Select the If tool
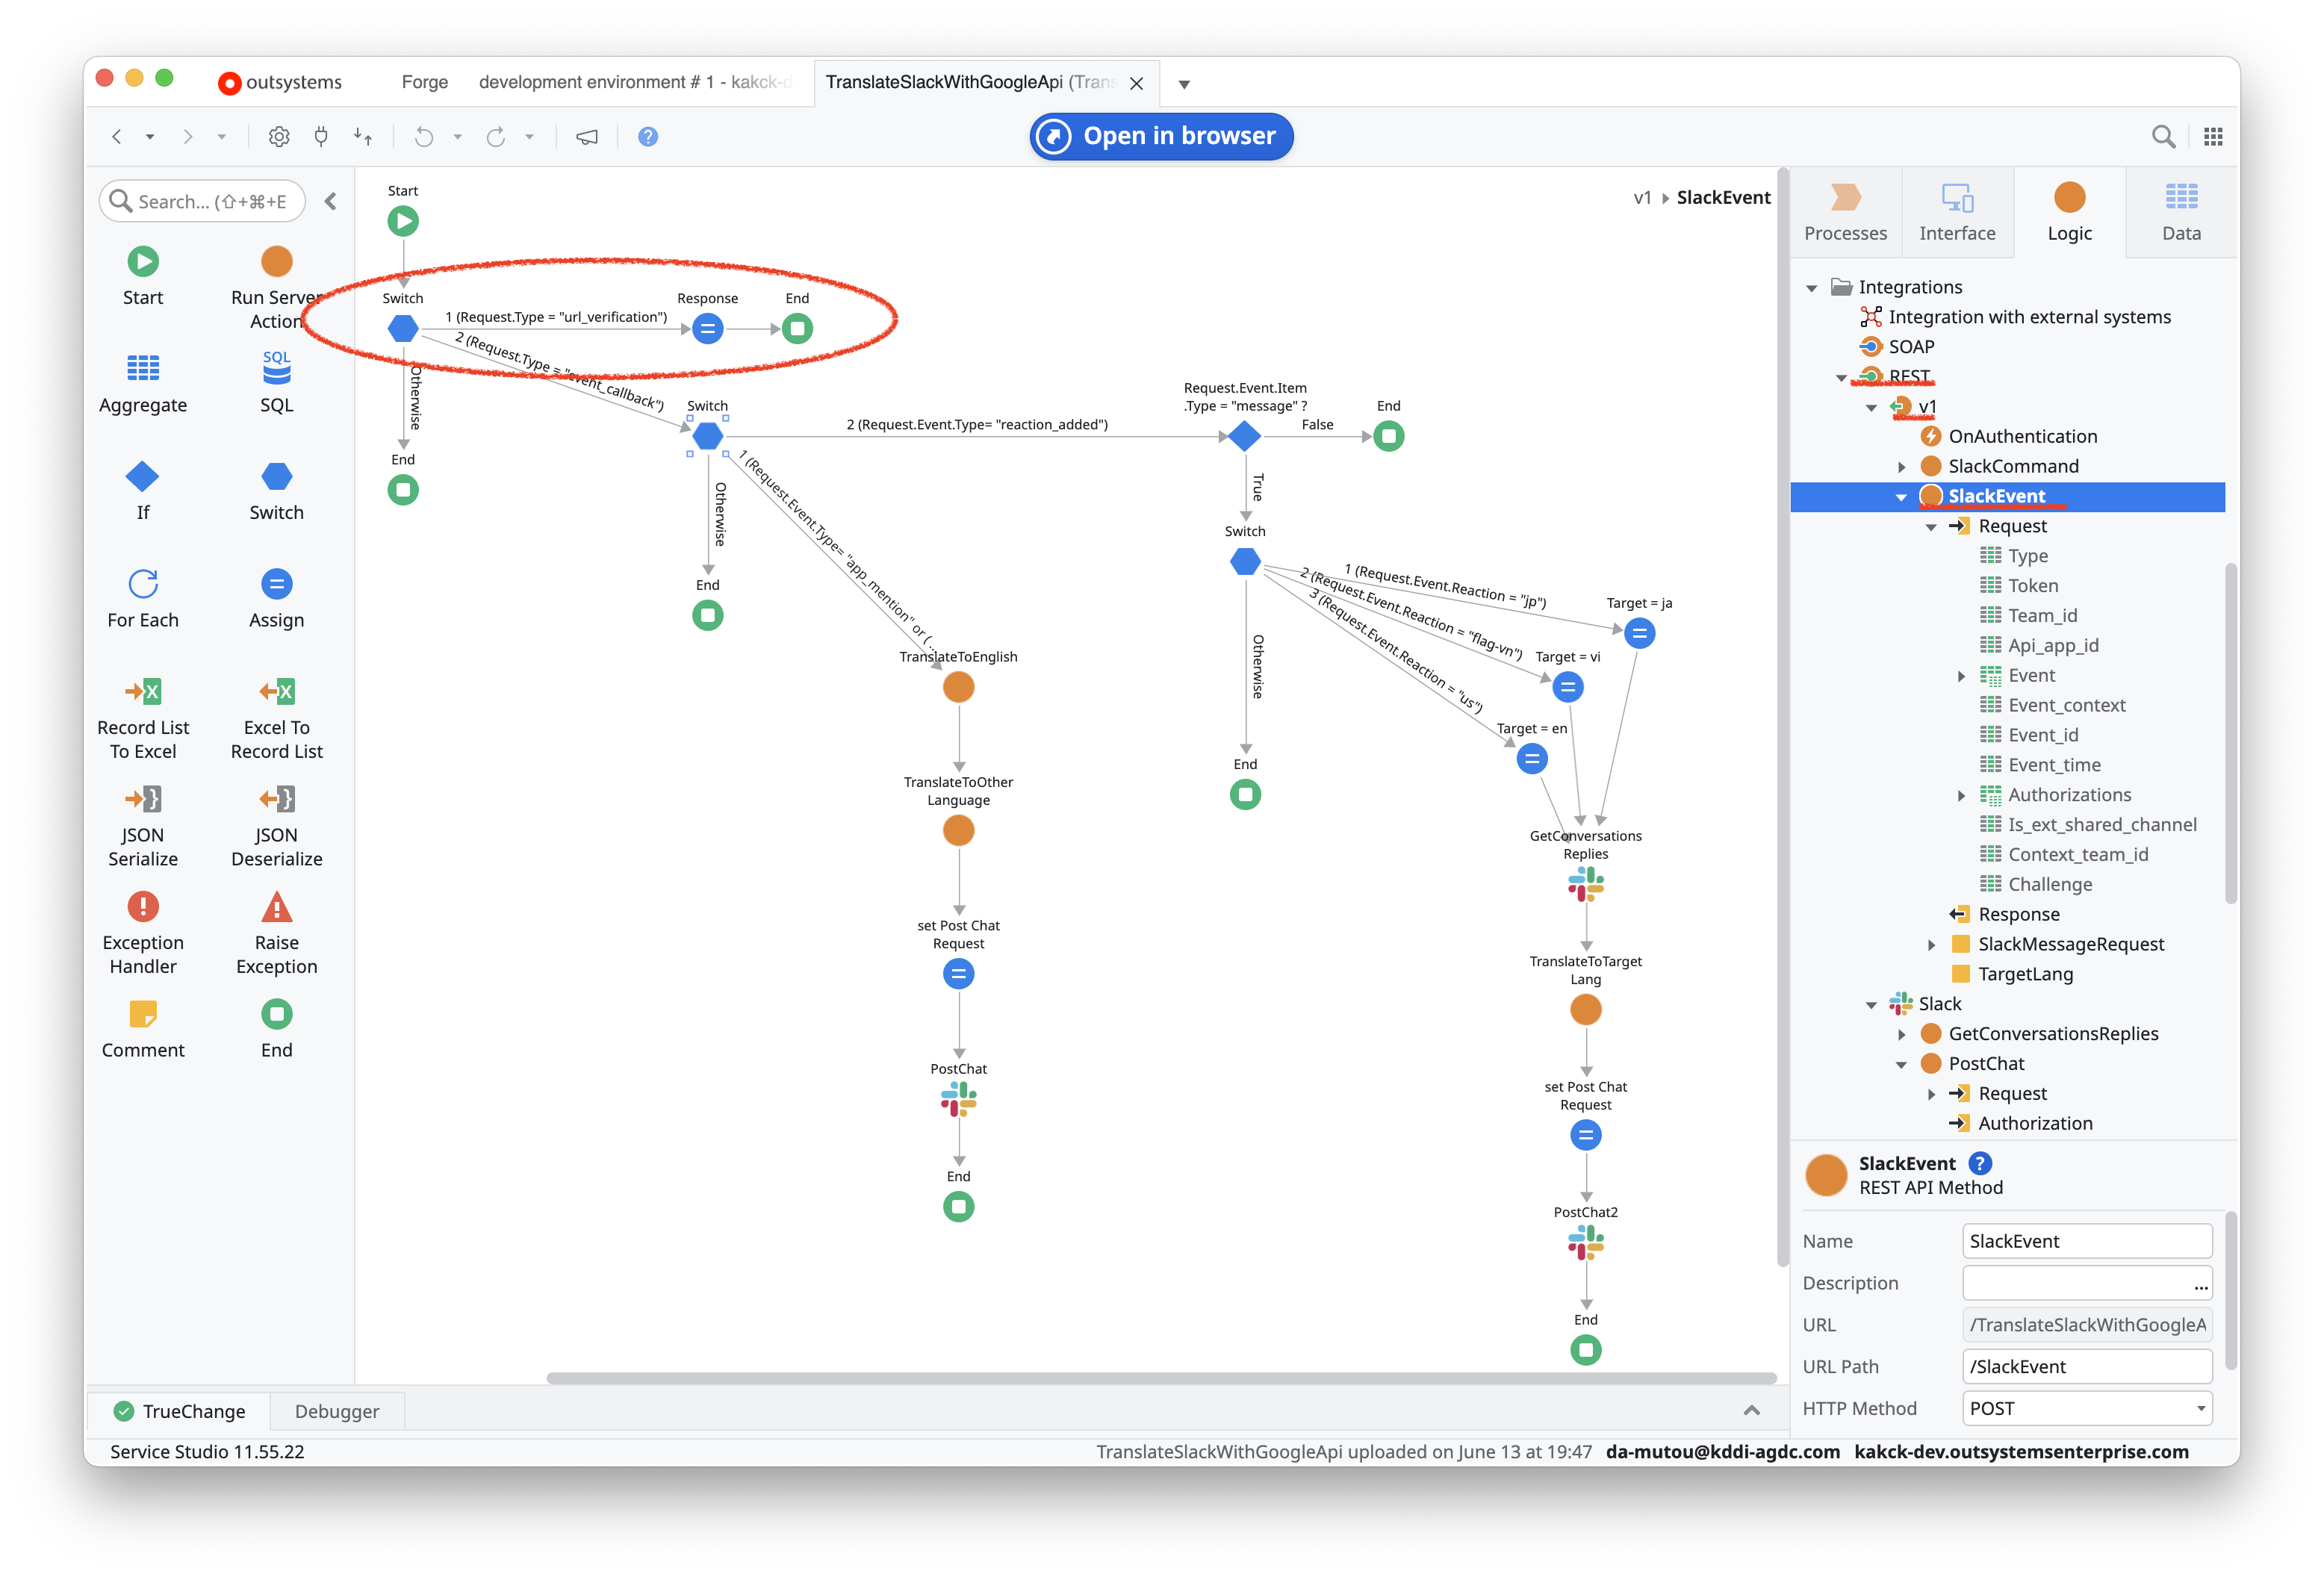Image resolution: width=2324 pixels, height=1577 pixels. [x=143, y=490]
